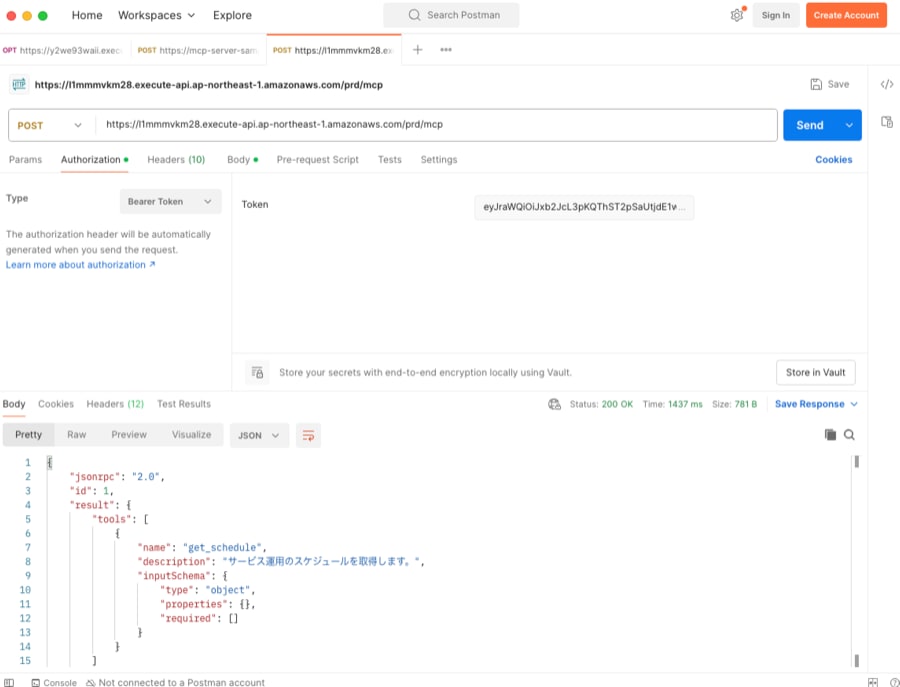Switch to the Params tab
The height and width of the screenshot is (687, 900).
[x=25, y=160]
